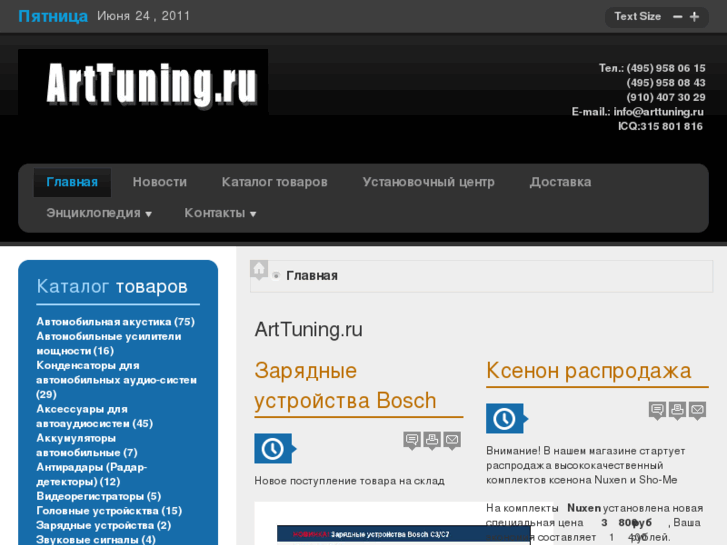Open Установочный центр menu item
This screenshot has height=545, width=727.
428,182
